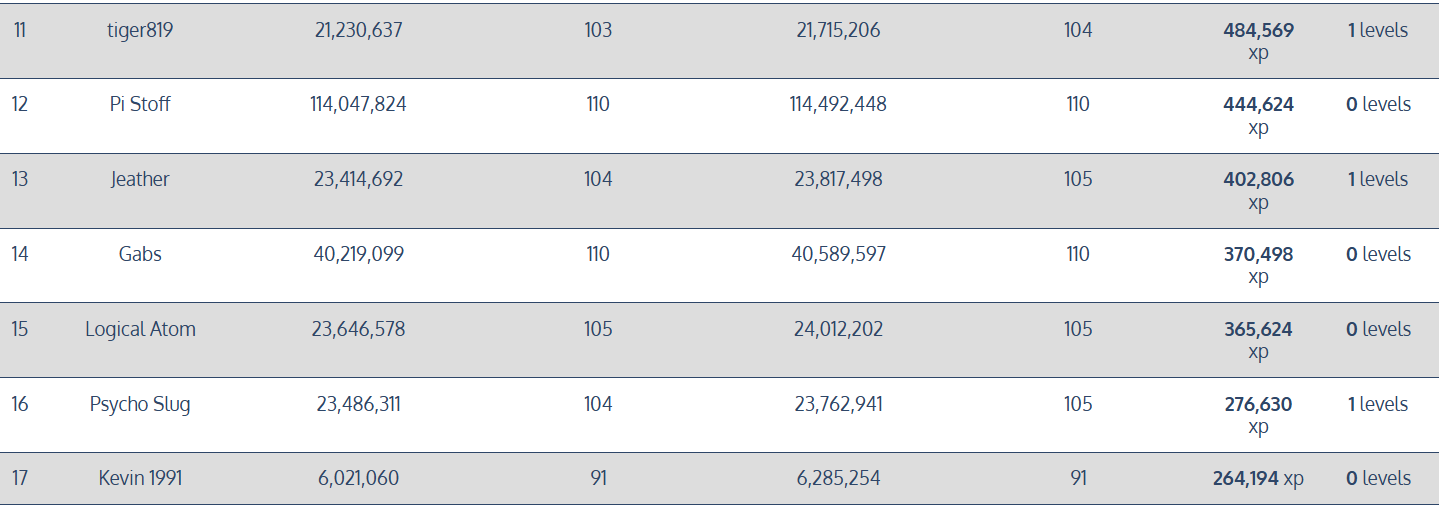This screenshot has height=509, width=1439.
Task: Click Logical Atom's ending xp 24,012,202
Action: click(838, 329)
